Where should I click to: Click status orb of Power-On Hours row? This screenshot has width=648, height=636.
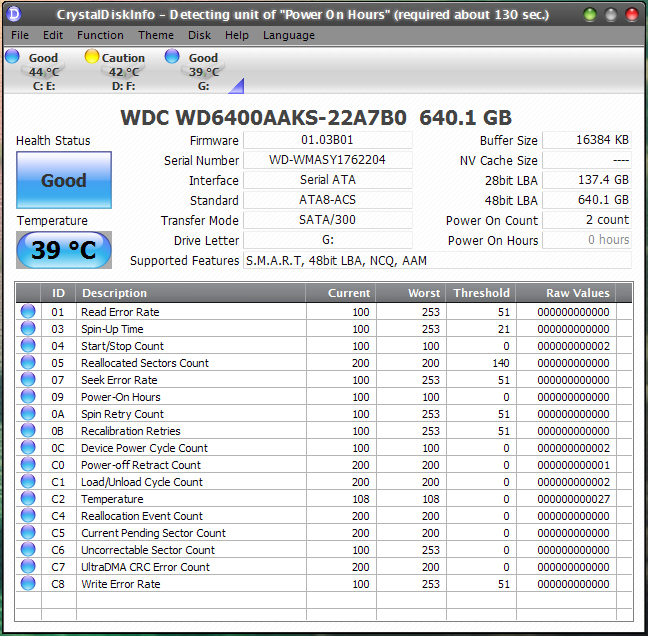pos(28,396)
